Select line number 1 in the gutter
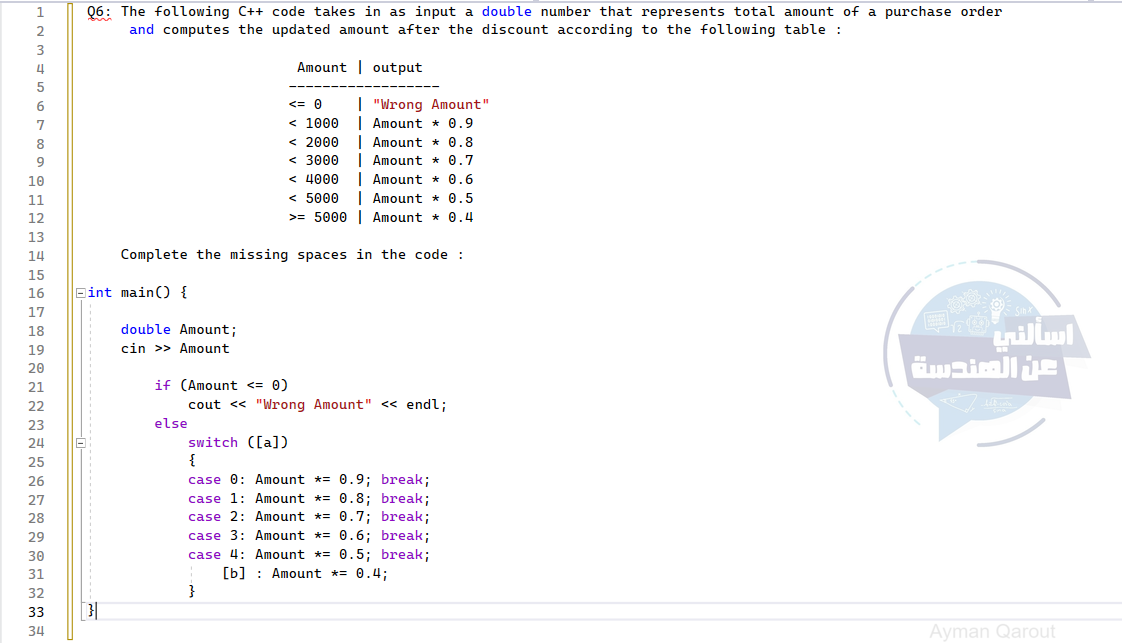1122x643 pixels. [x=39, y=12]
